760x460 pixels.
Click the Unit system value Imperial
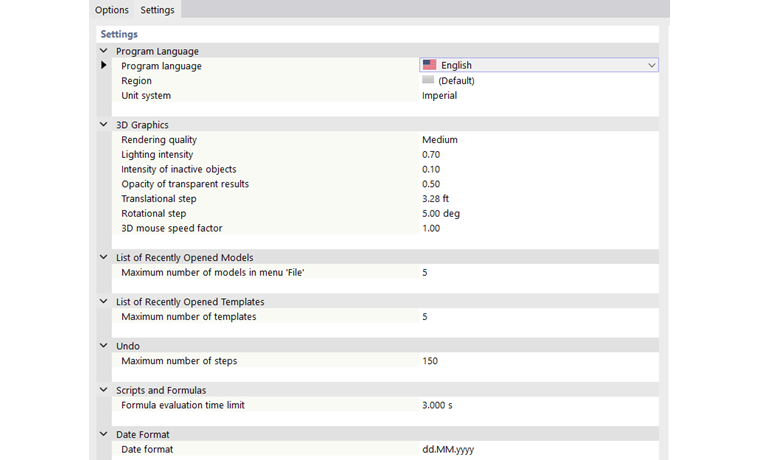click(439, 96)
